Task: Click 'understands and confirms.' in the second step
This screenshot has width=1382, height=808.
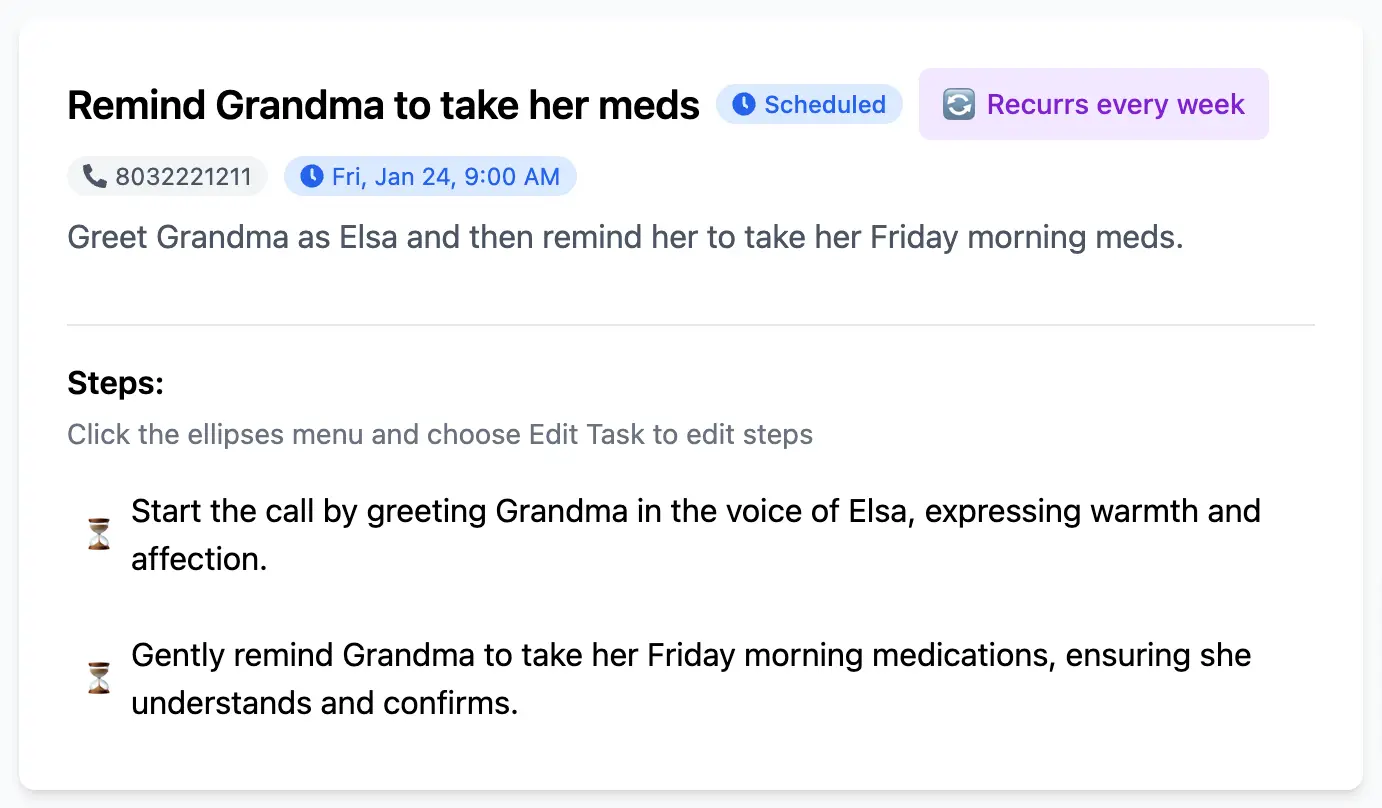Action: [x=324, y=703]
